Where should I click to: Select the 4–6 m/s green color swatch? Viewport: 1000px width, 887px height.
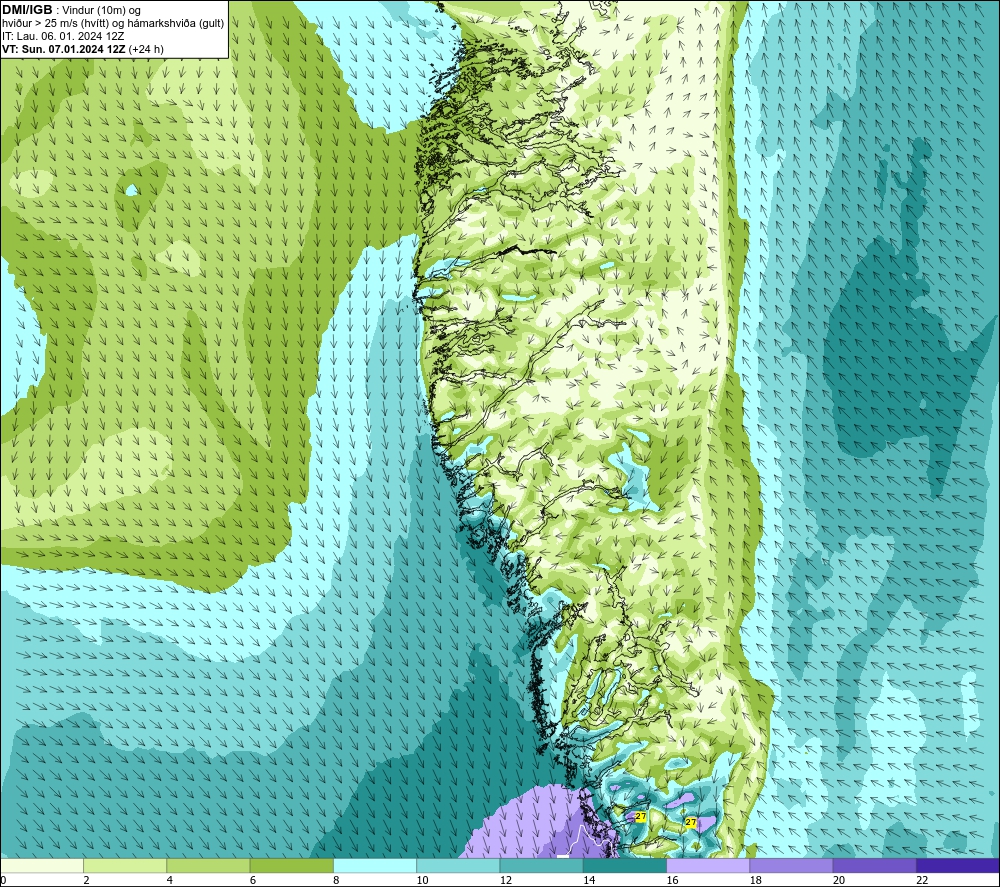tap(209, 865)
